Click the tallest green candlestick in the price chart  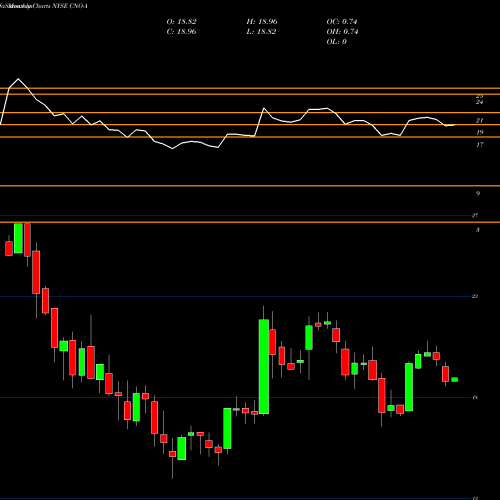point(264,367)
